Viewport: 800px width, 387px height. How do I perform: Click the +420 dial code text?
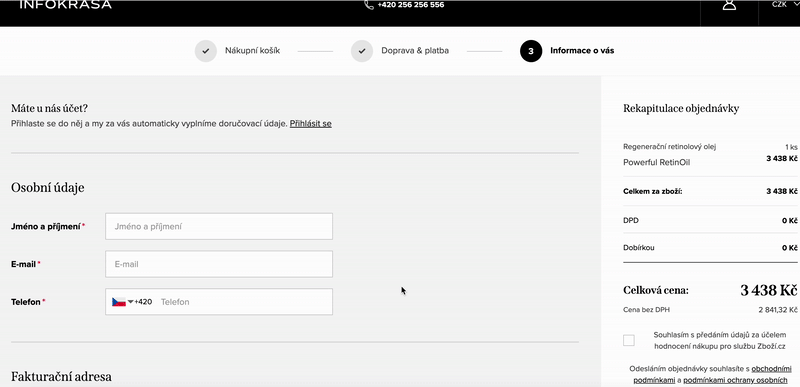click(x=143, y=302)
